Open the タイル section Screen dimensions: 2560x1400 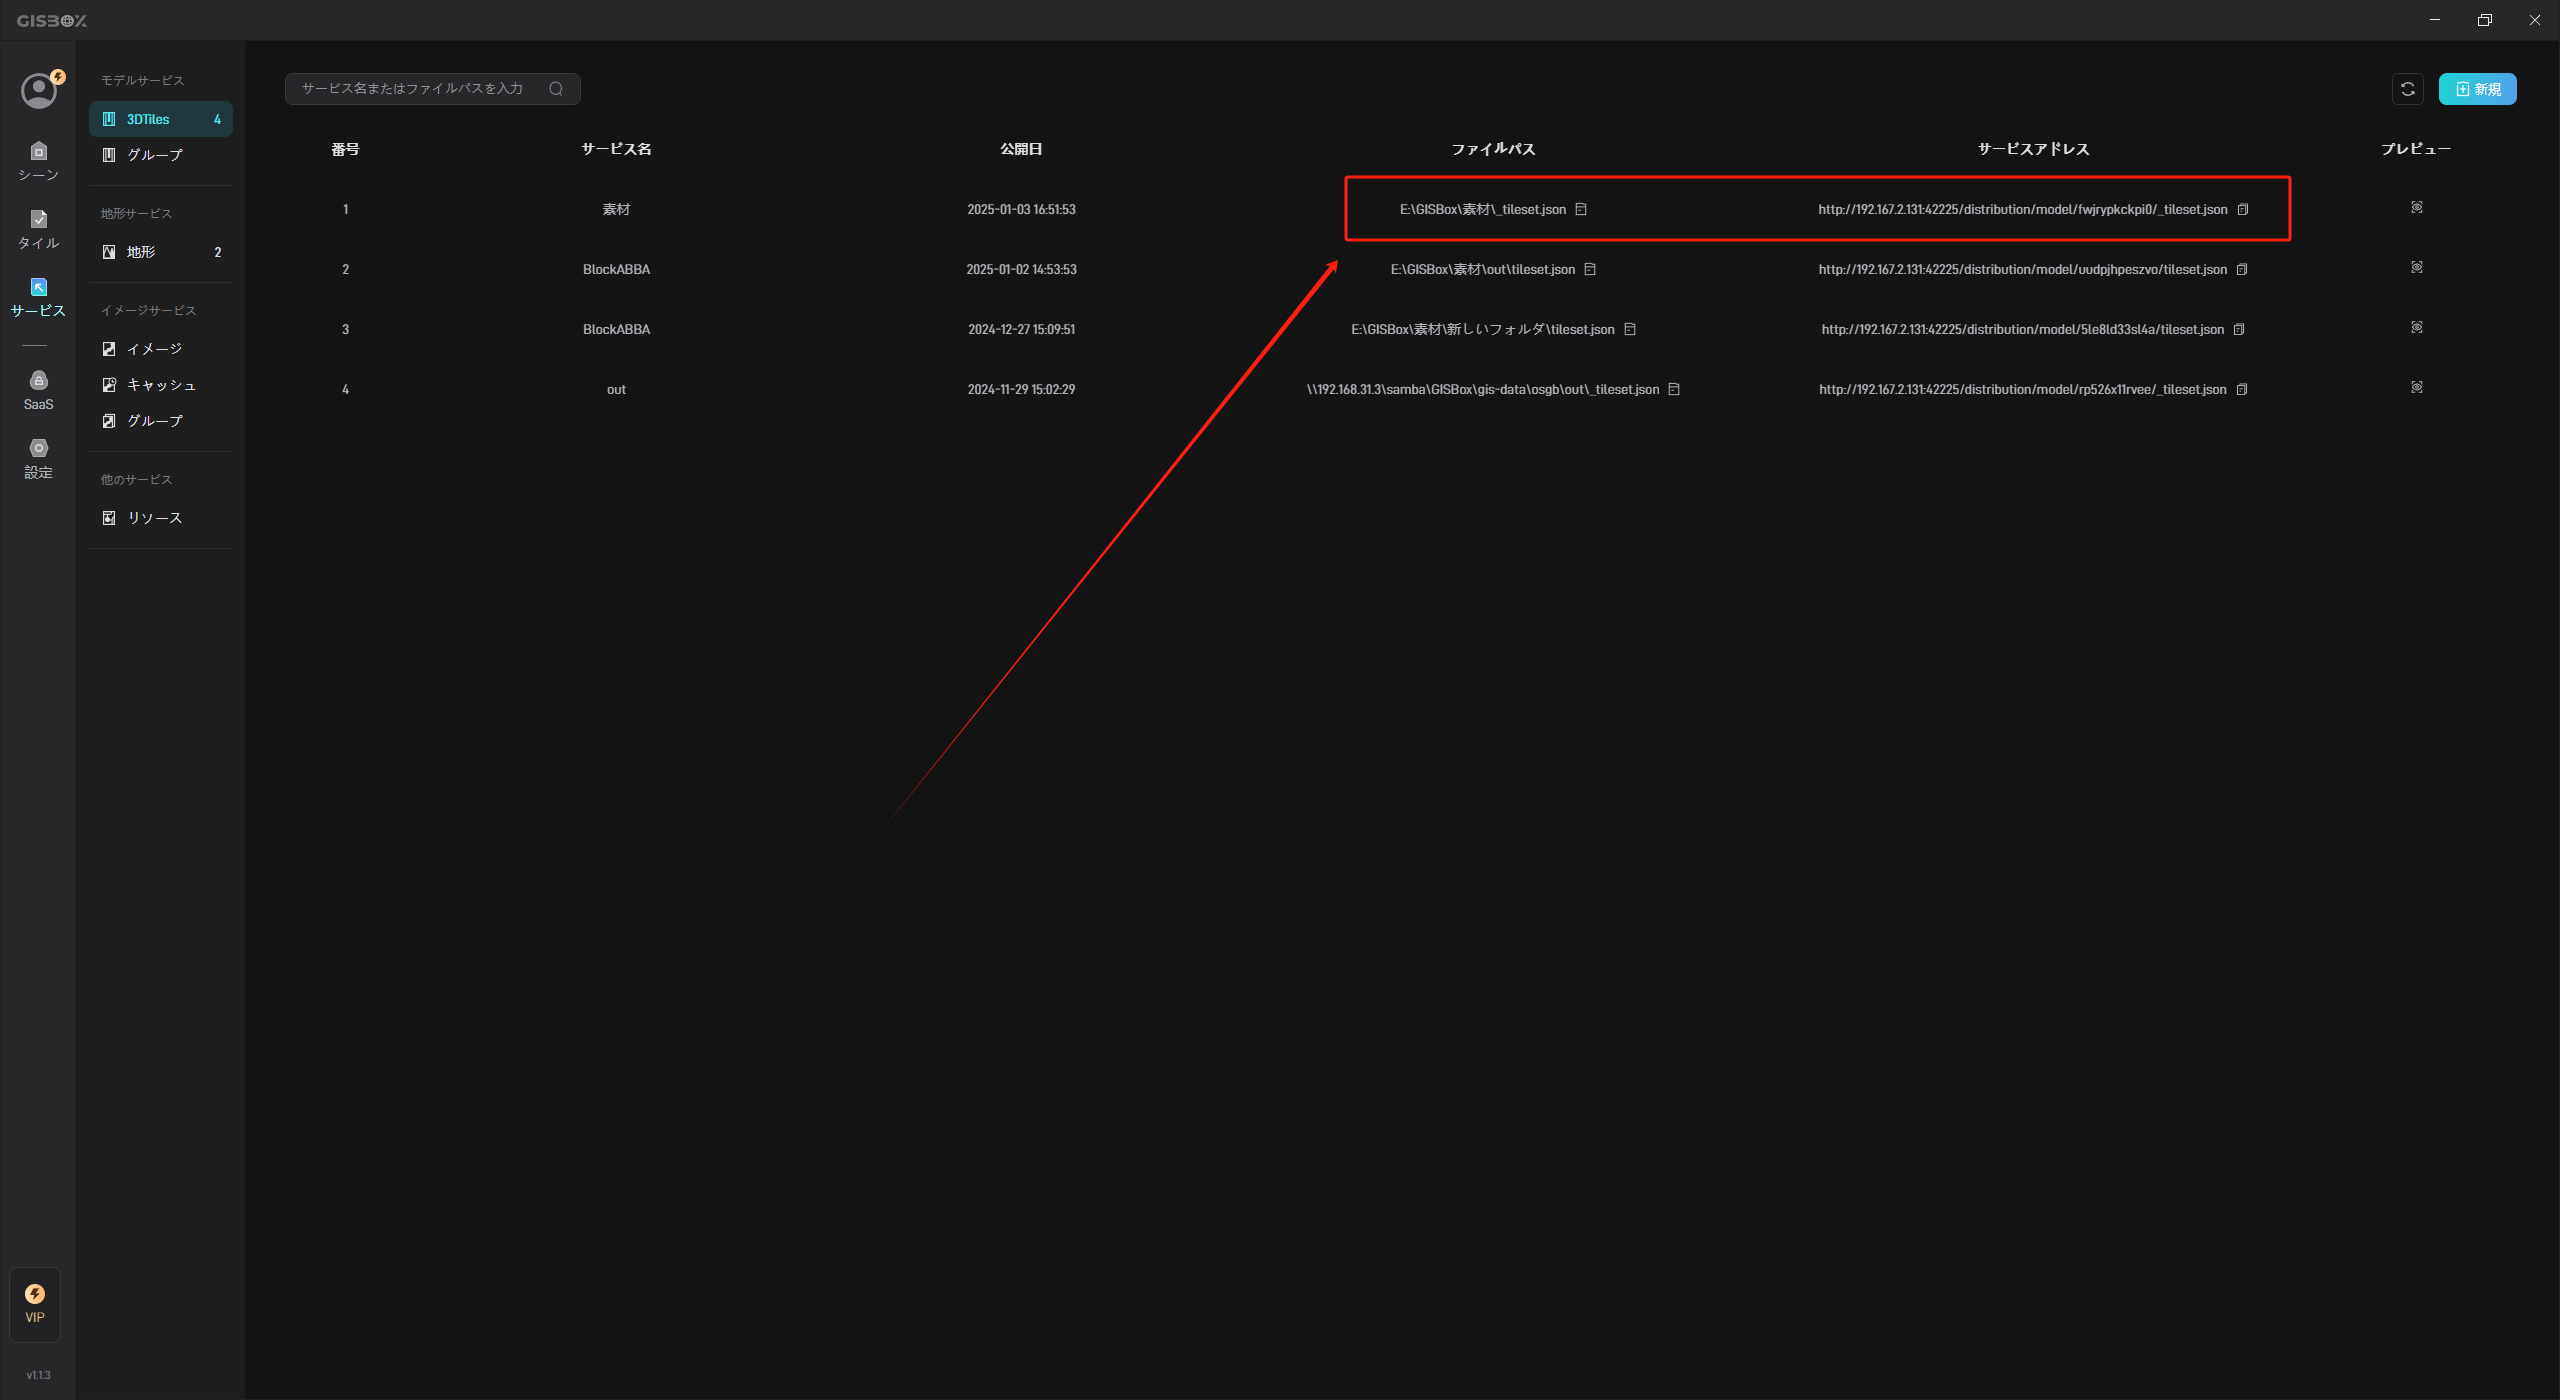(x=38, y=229)
